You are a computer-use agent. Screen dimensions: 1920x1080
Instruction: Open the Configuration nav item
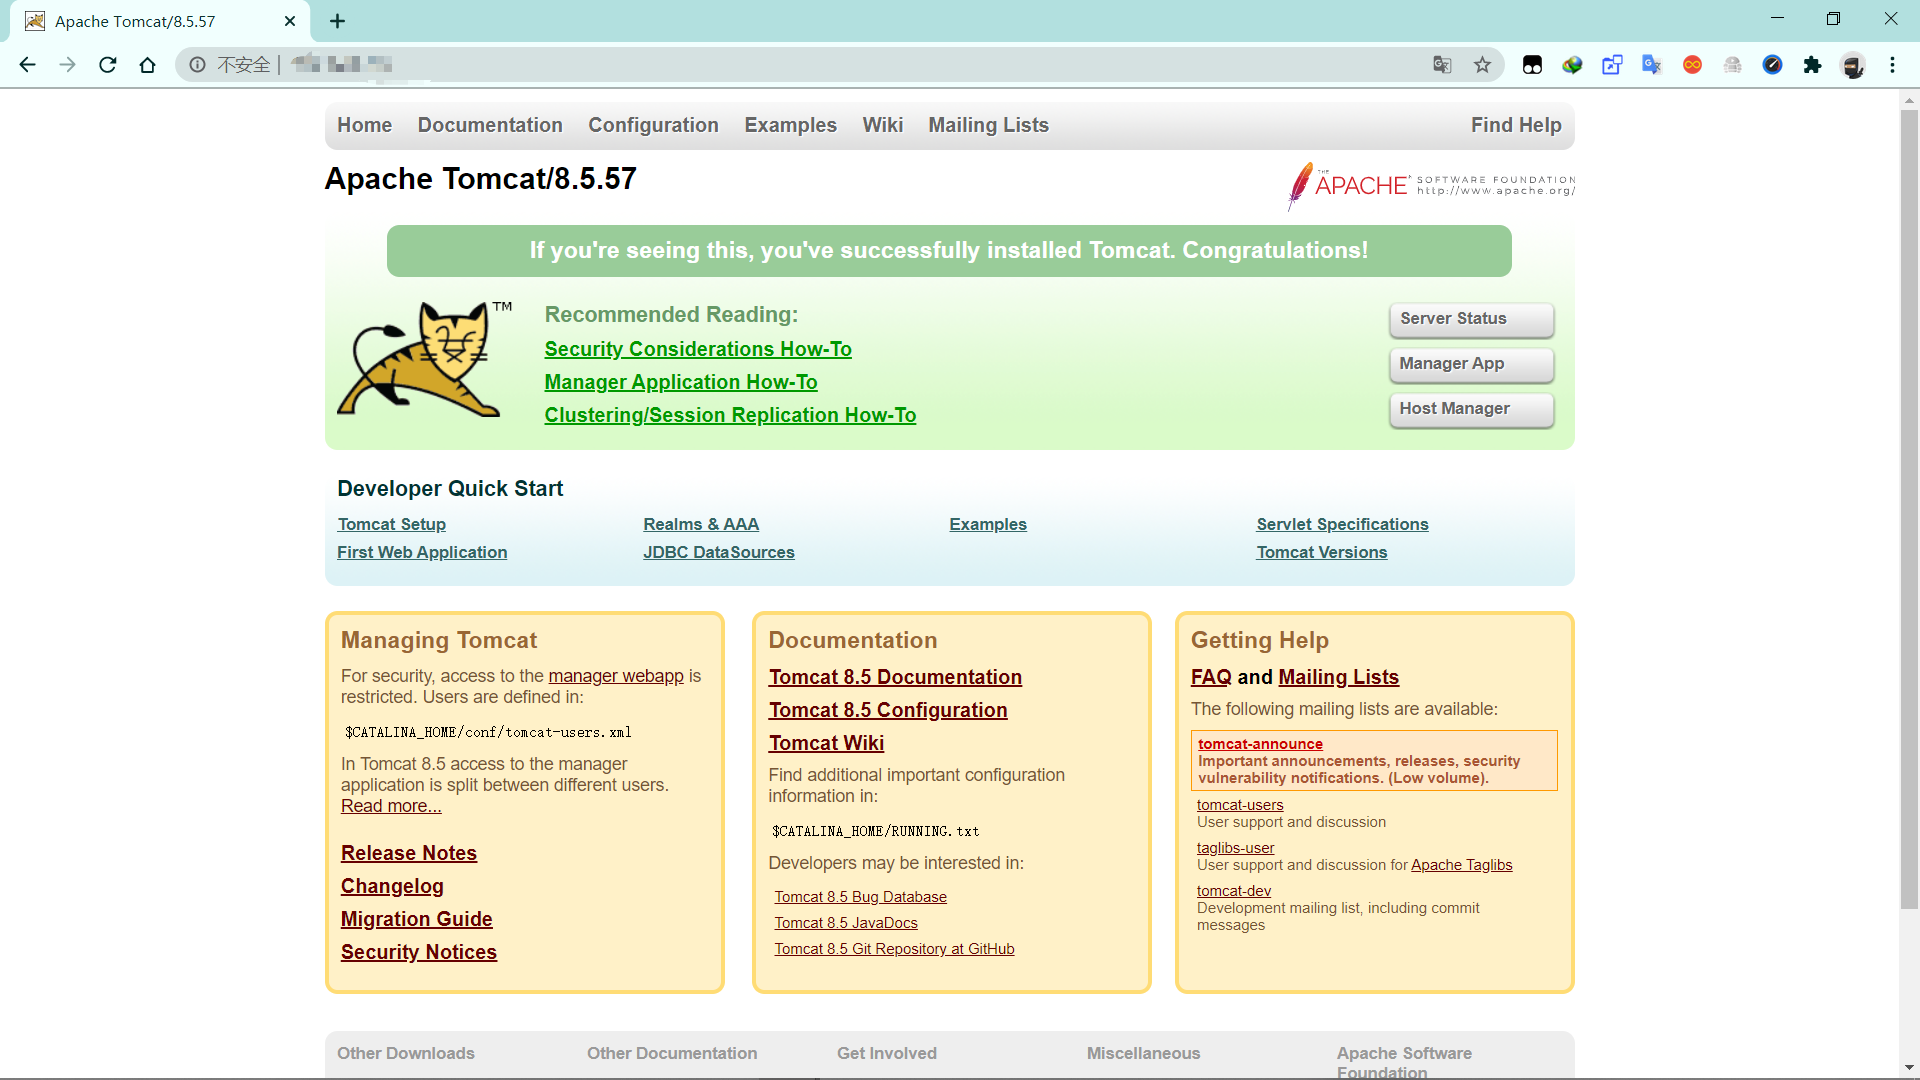tap(653, 125)
